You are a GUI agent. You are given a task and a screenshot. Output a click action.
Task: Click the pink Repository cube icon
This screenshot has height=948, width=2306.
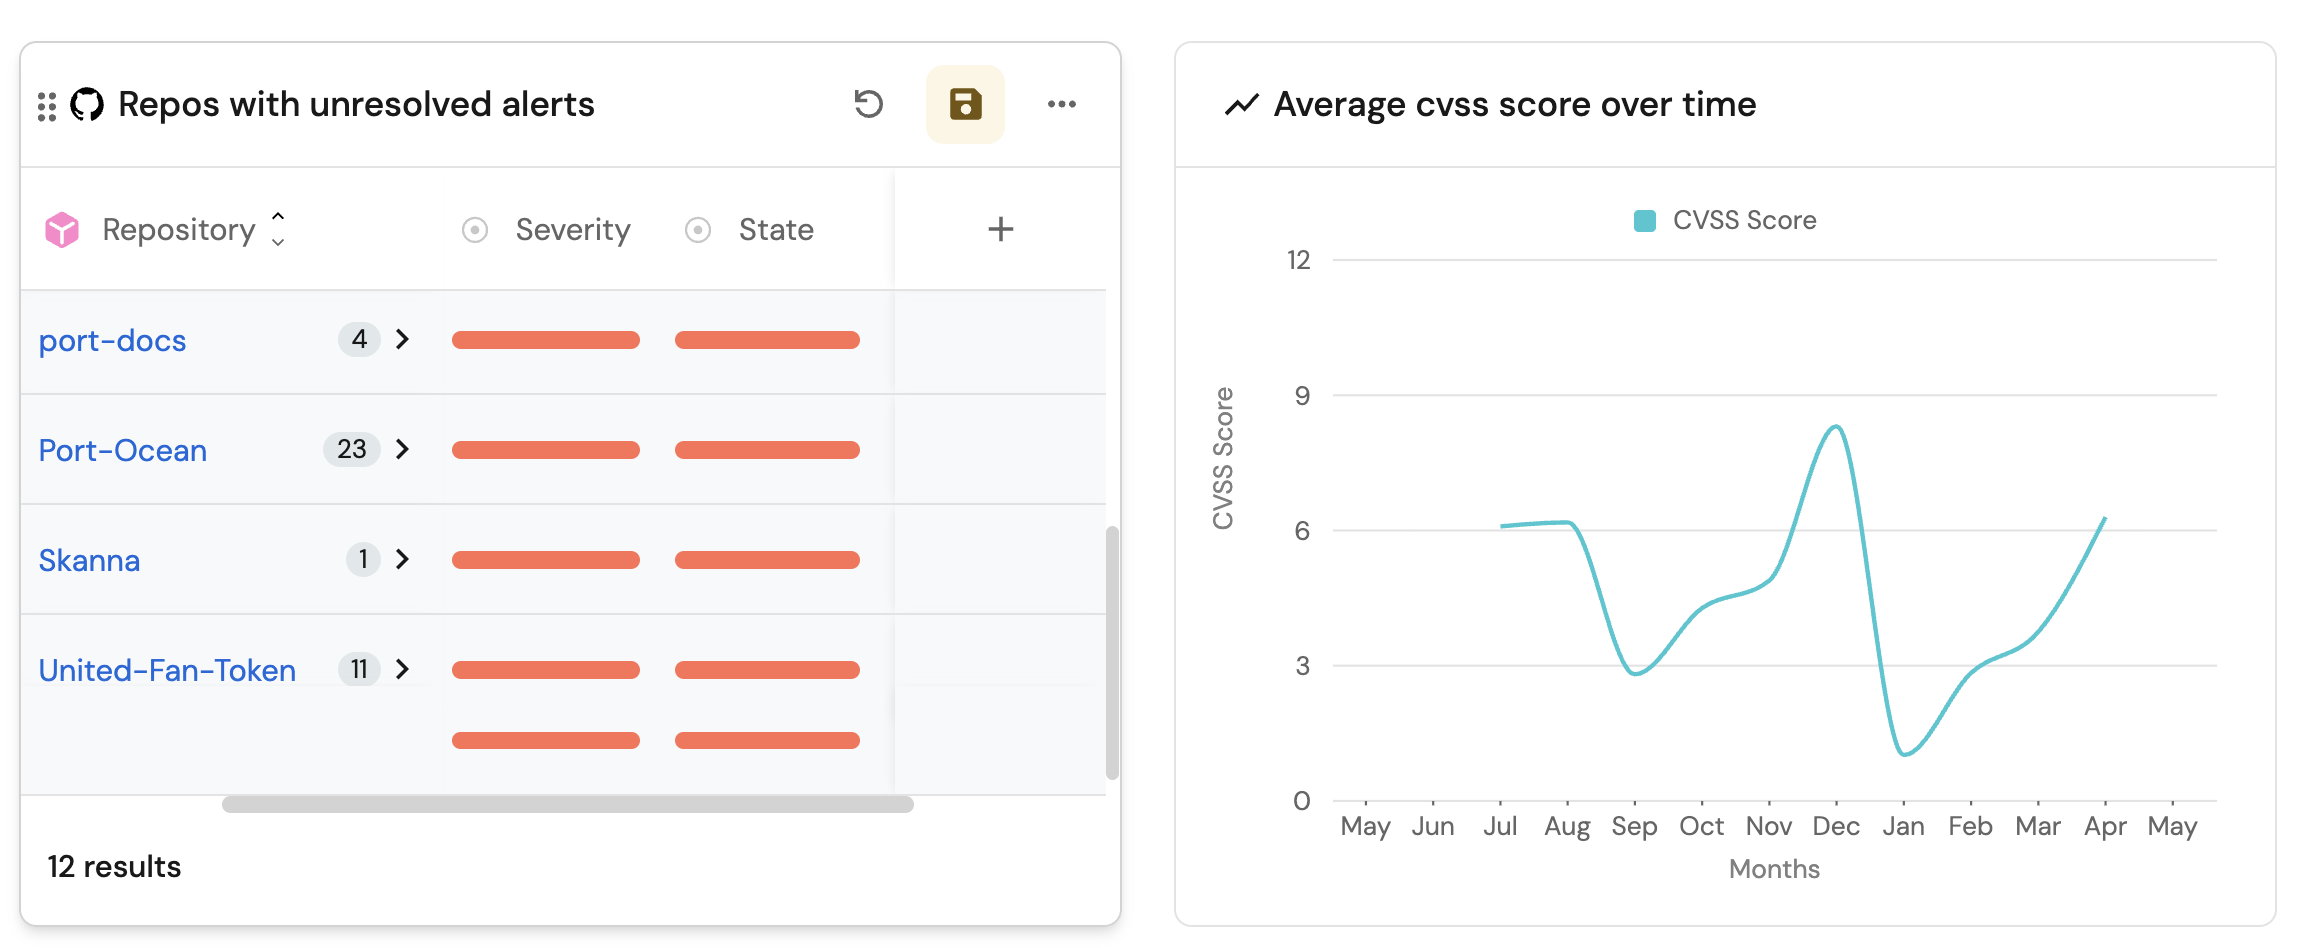click(62, 230)
